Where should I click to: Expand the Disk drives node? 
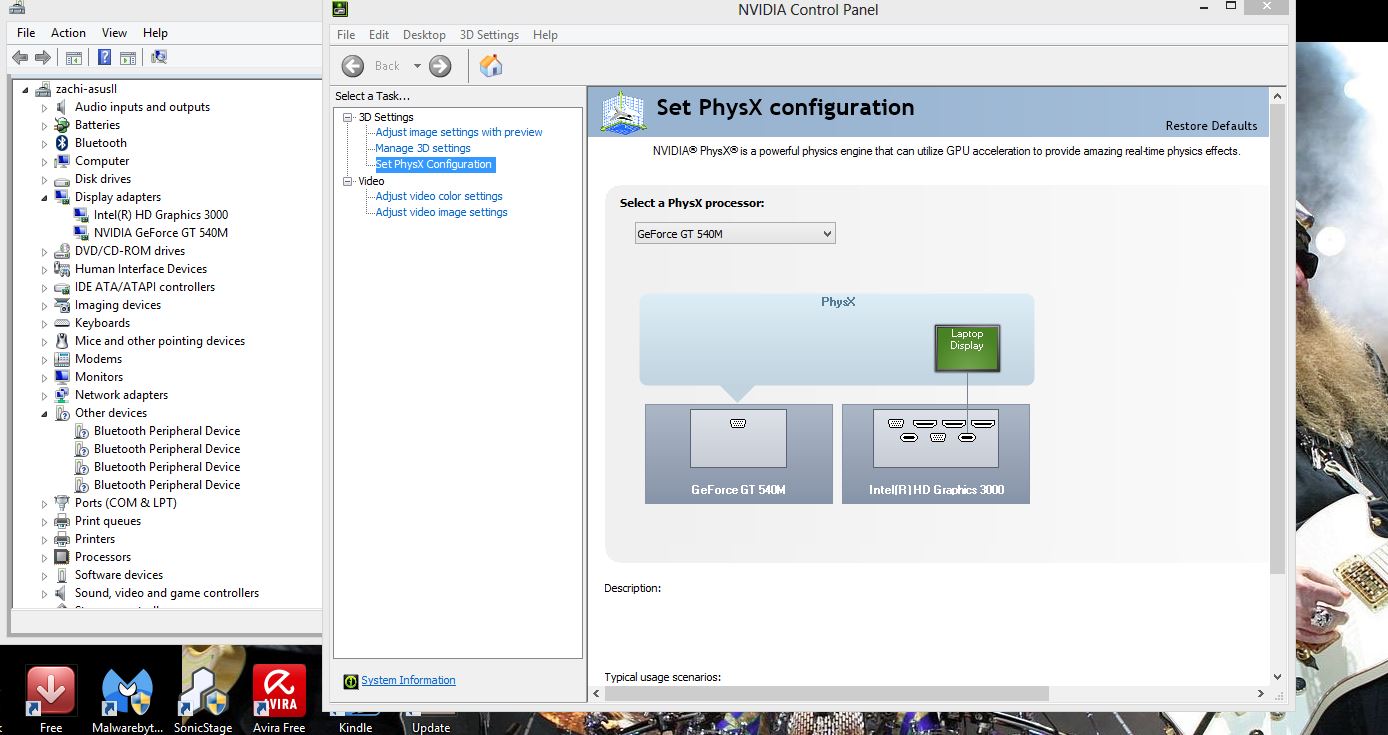(44, 180)
